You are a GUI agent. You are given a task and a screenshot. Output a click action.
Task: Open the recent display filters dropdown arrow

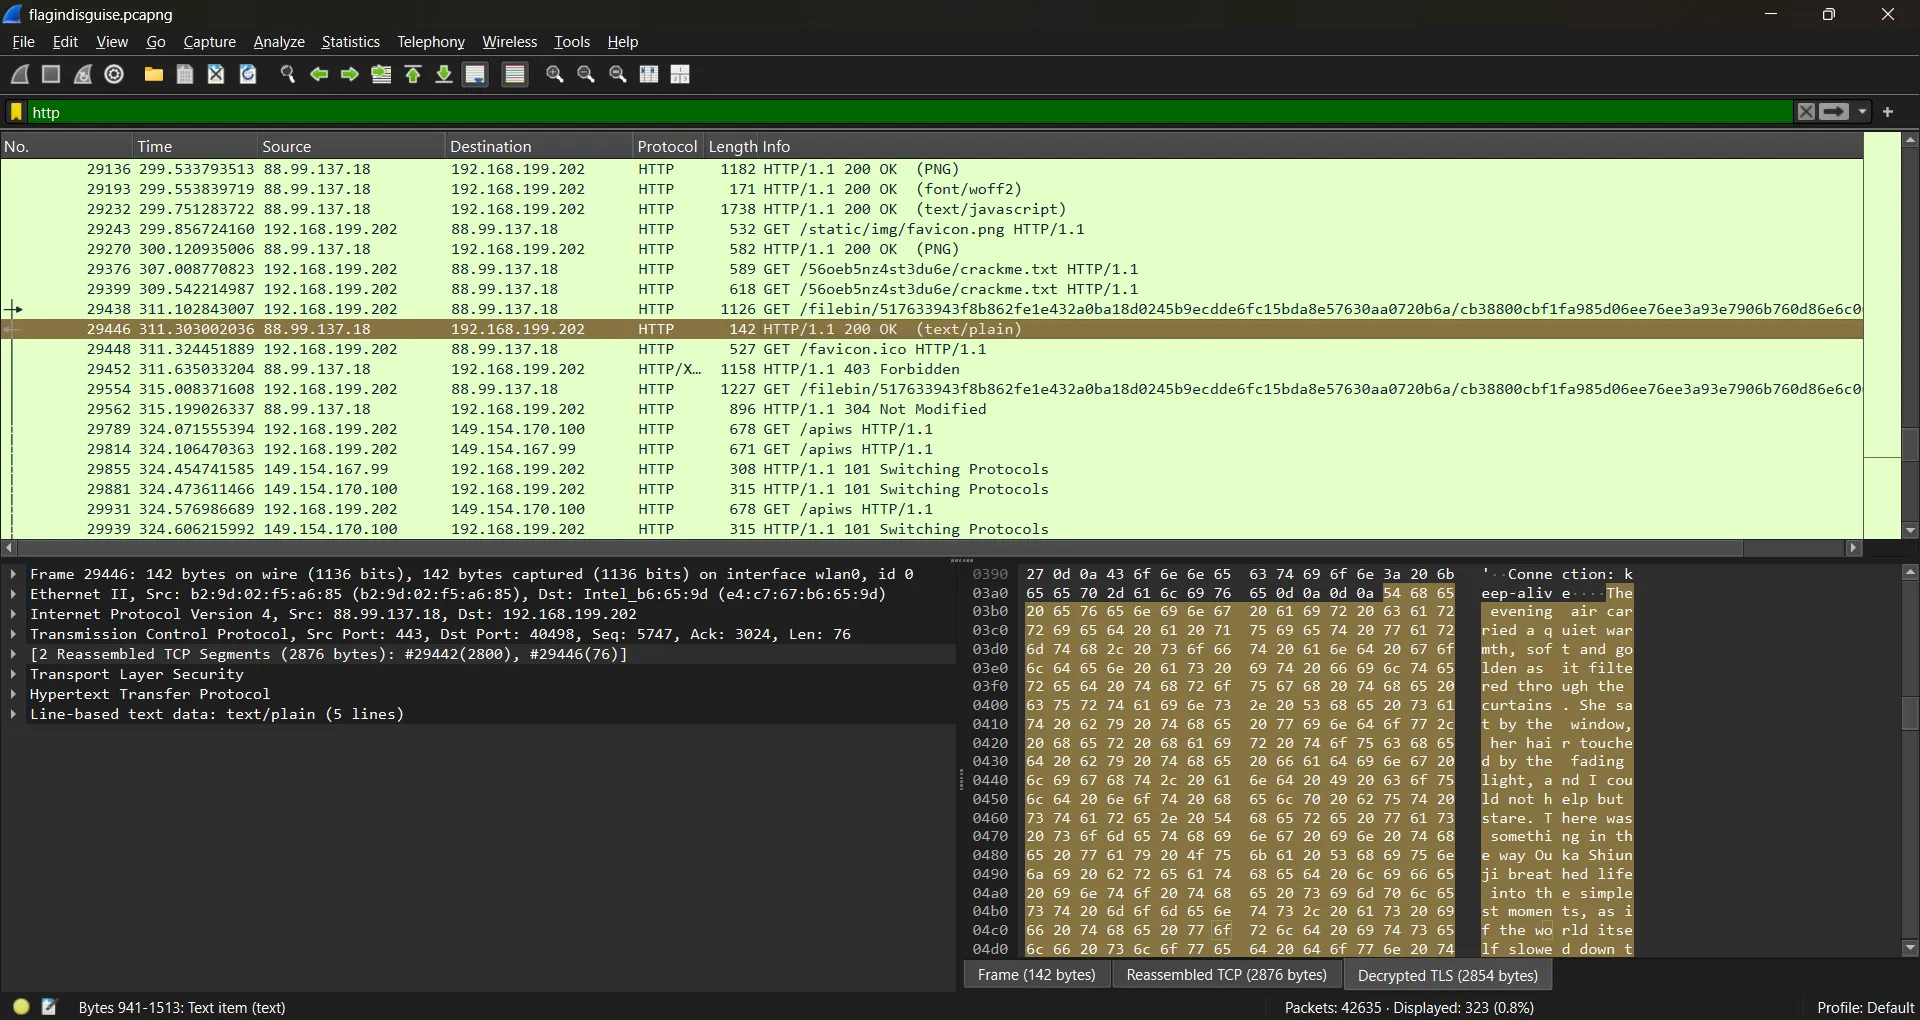click(x=1863, y=112)
